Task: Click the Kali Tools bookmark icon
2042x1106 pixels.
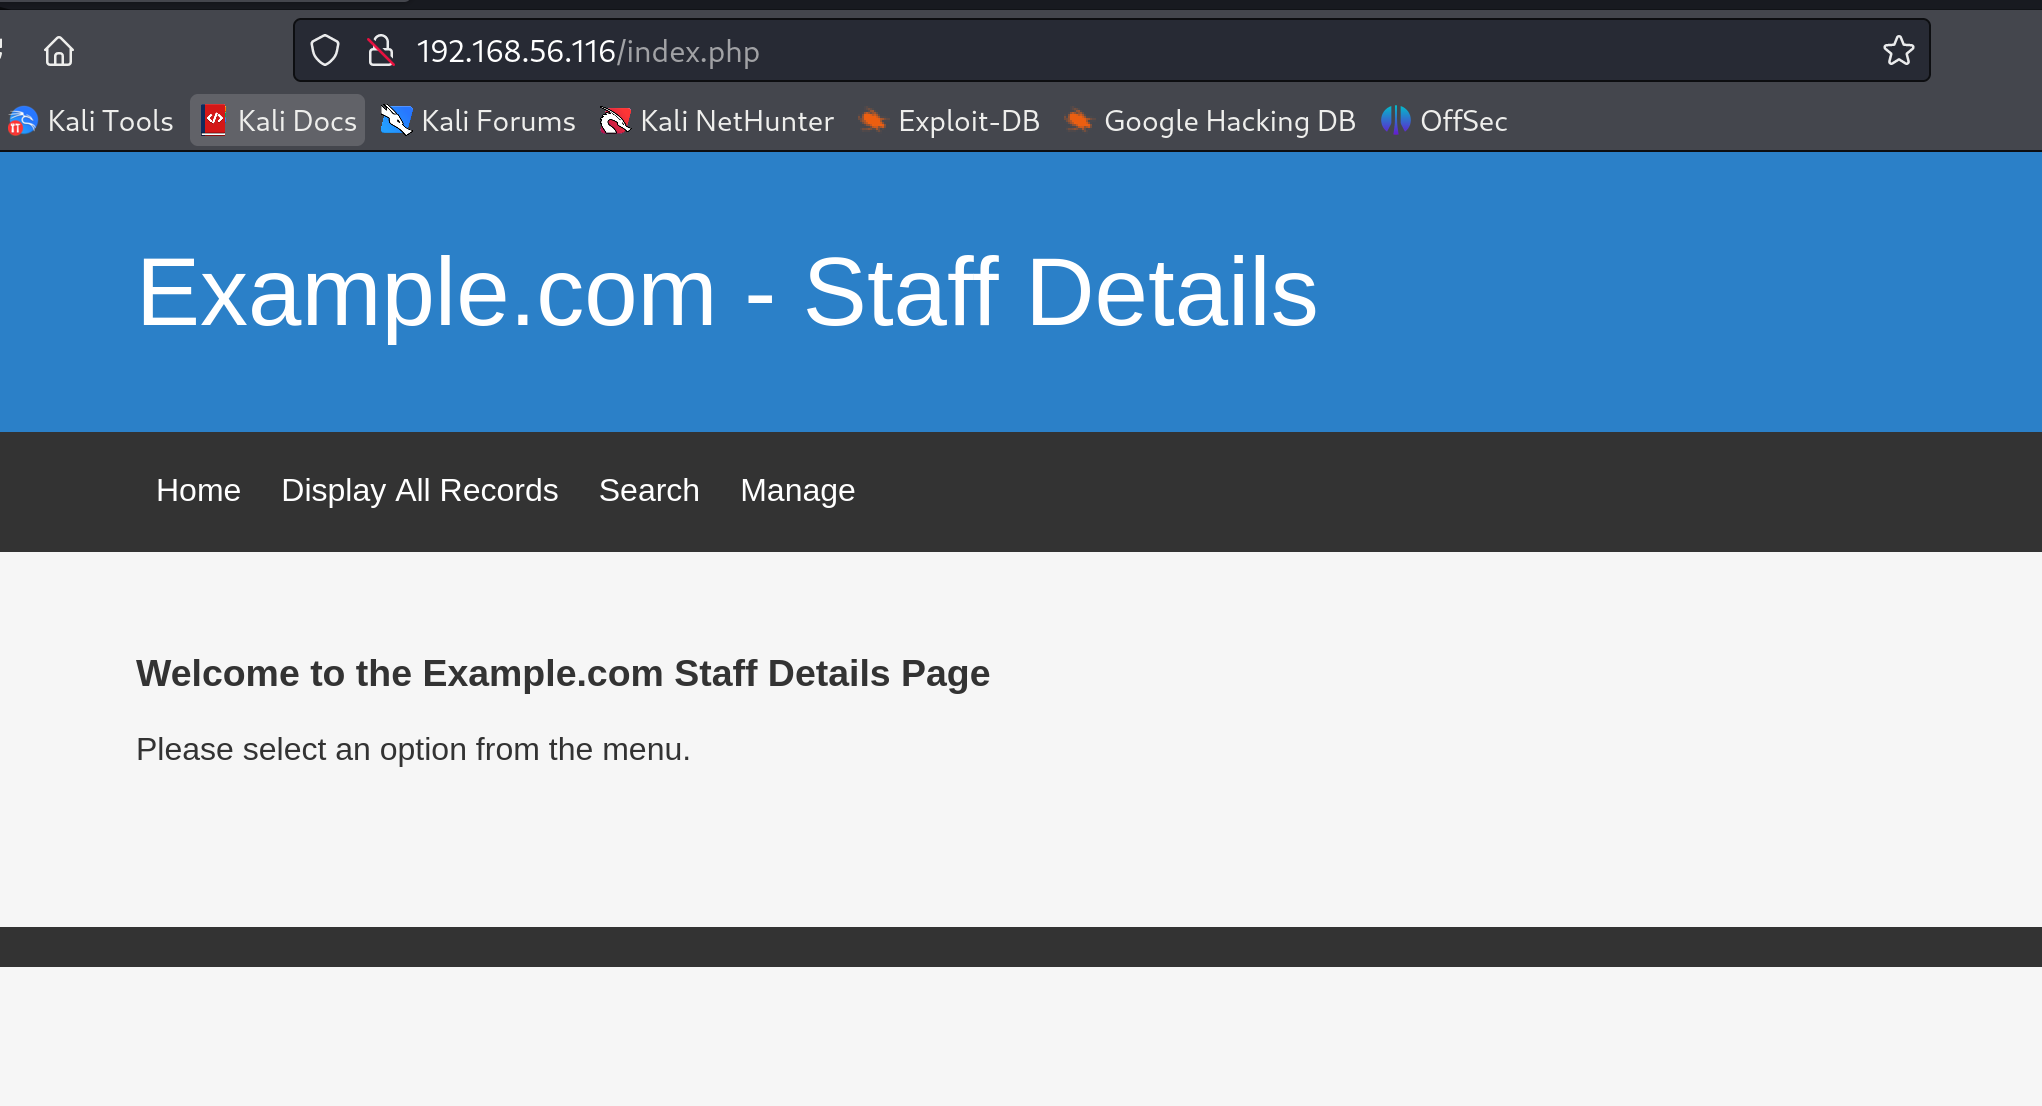Action: pos(22,121)
